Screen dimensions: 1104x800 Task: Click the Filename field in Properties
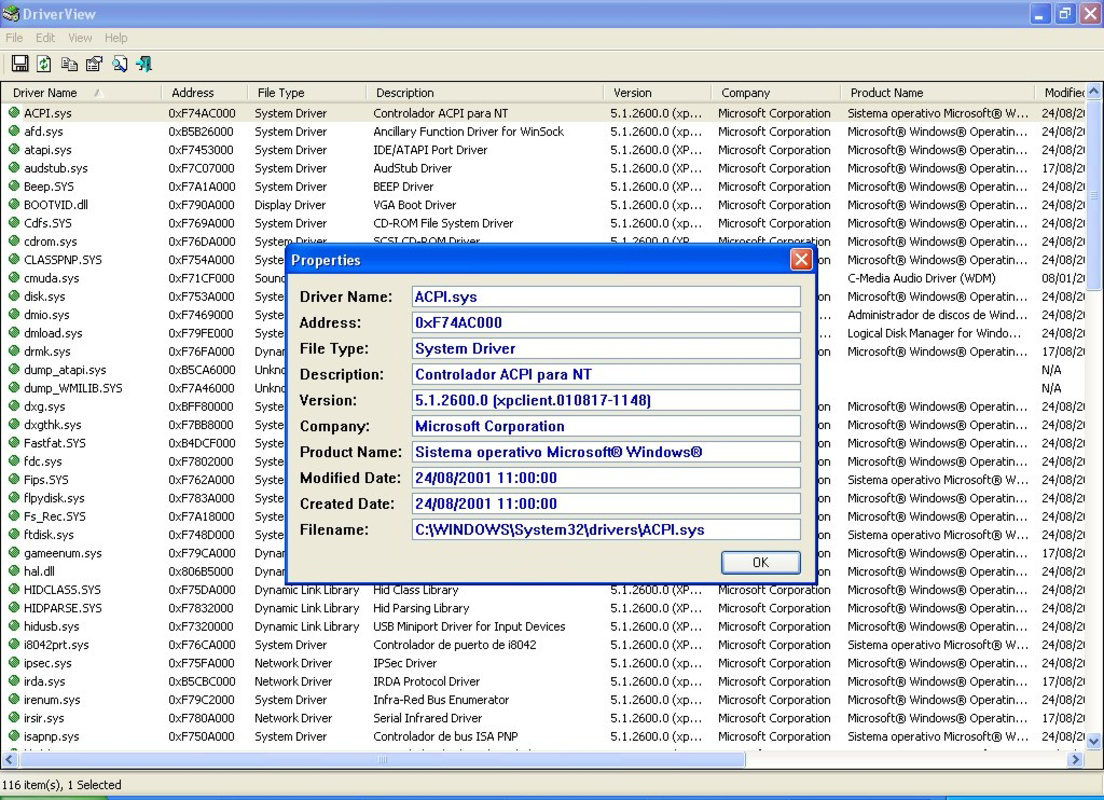pos(606,530)
